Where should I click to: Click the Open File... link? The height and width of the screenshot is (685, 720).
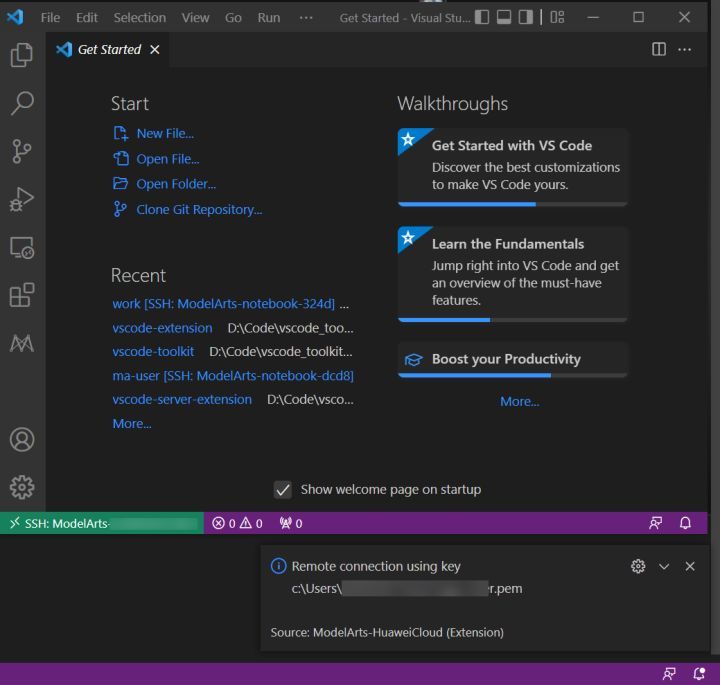click(168, 159)
